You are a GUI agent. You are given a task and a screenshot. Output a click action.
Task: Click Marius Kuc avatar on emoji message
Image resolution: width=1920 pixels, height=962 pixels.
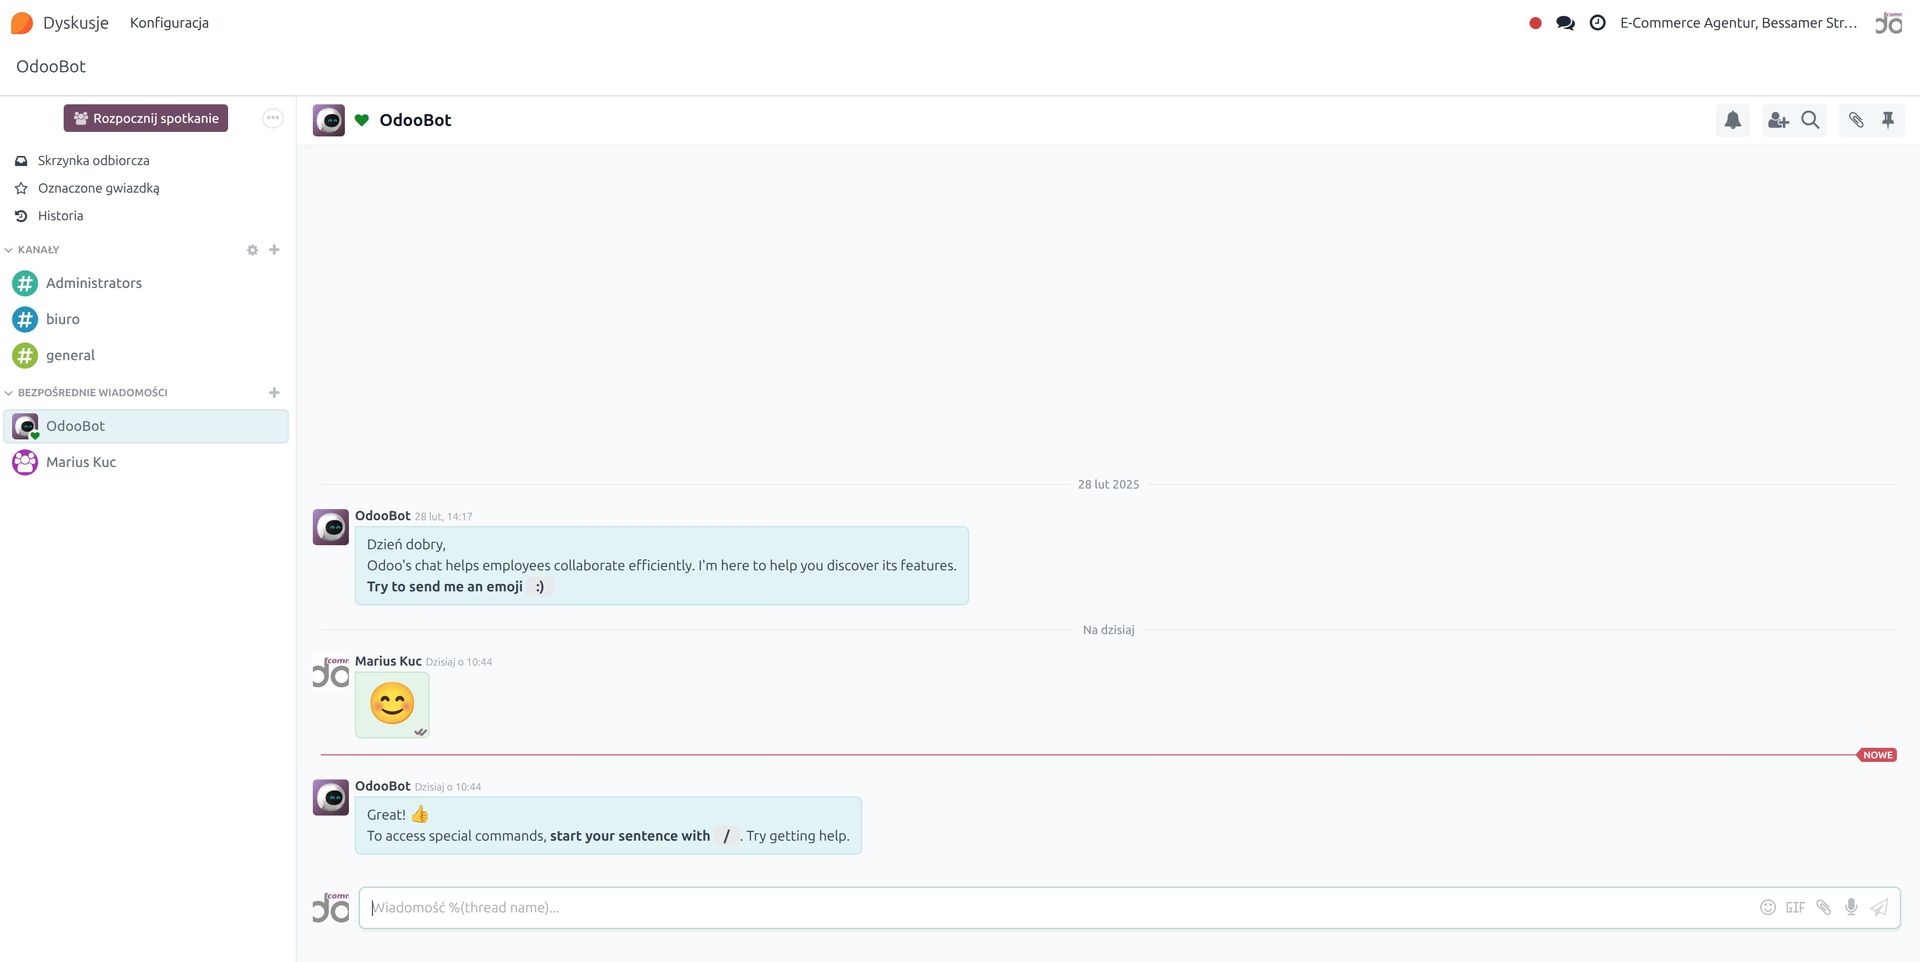click(x=331, y=673)
